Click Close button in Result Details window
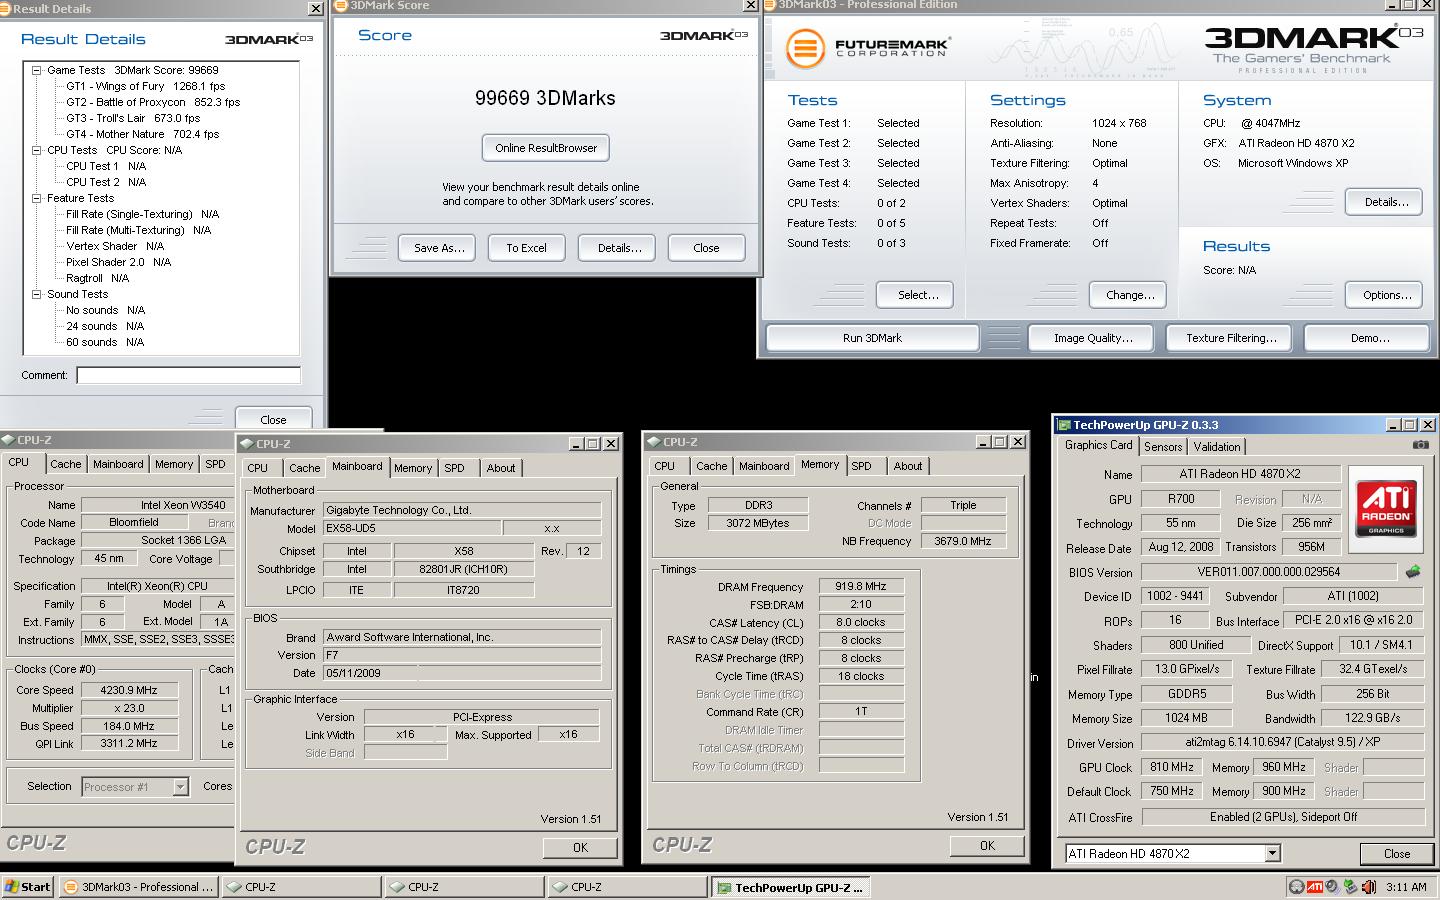 click(x=273, y=420)
